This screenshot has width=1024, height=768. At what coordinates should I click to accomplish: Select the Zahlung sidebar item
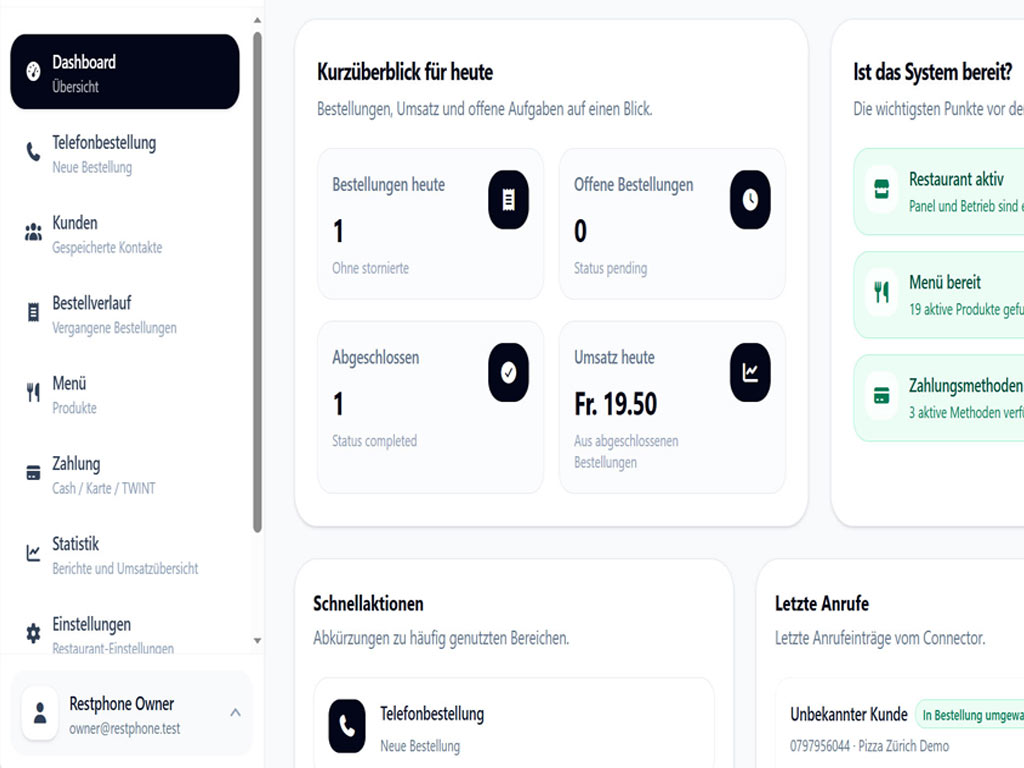click(x=125, y=475)
